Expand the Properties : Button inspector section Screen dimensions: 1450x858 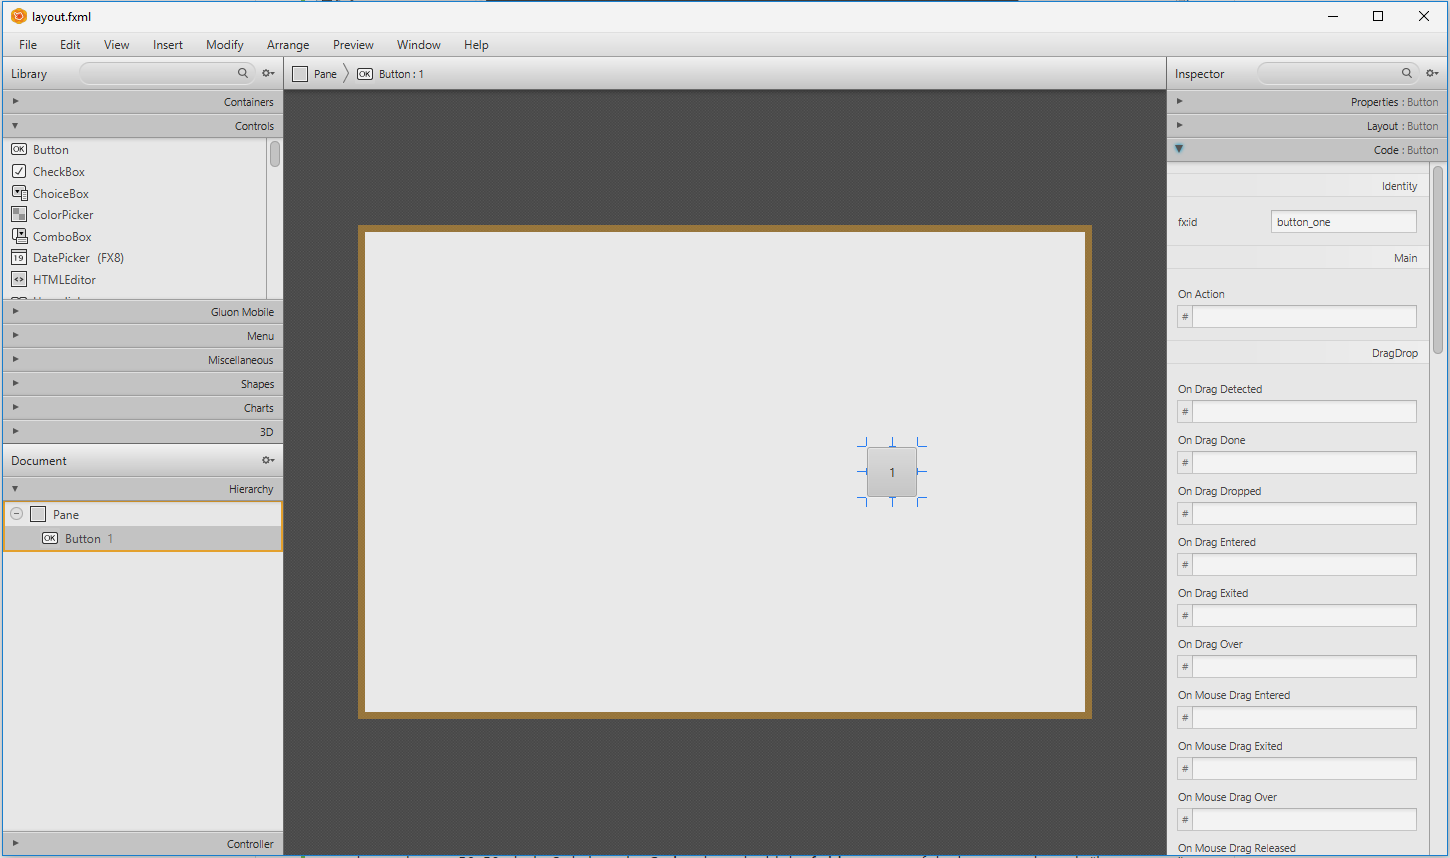1179,101
